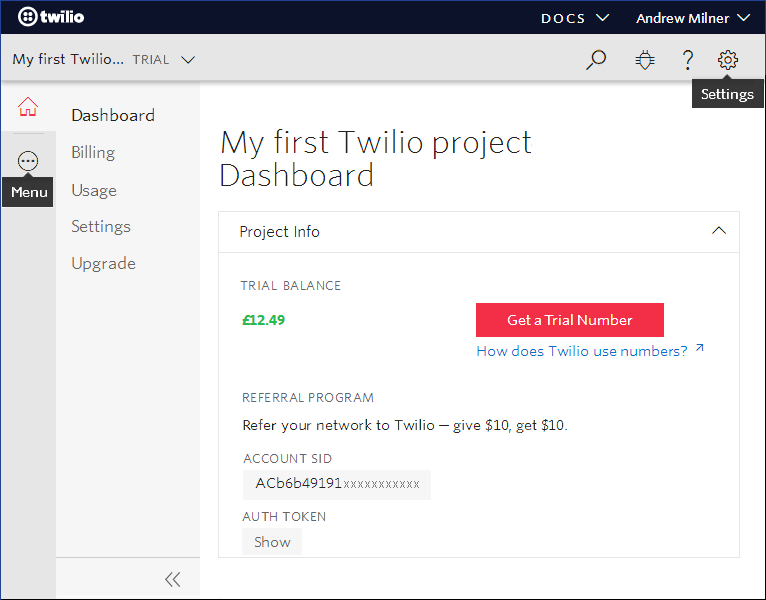Click the ACCOUNT SID label
Viewport: 766px width, 600px height.
pyautogui.click(x=287, y=458)
